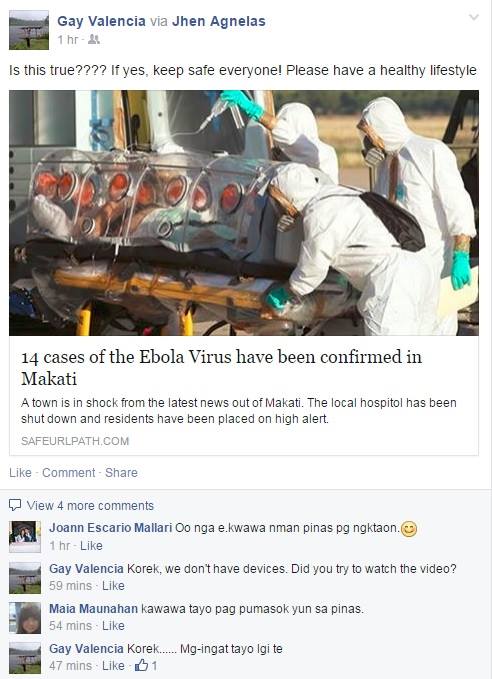This screenshot has height=679, width=492.
Task: Open the Ebola Virus Makati article headline
Action: tap(221, 368)
